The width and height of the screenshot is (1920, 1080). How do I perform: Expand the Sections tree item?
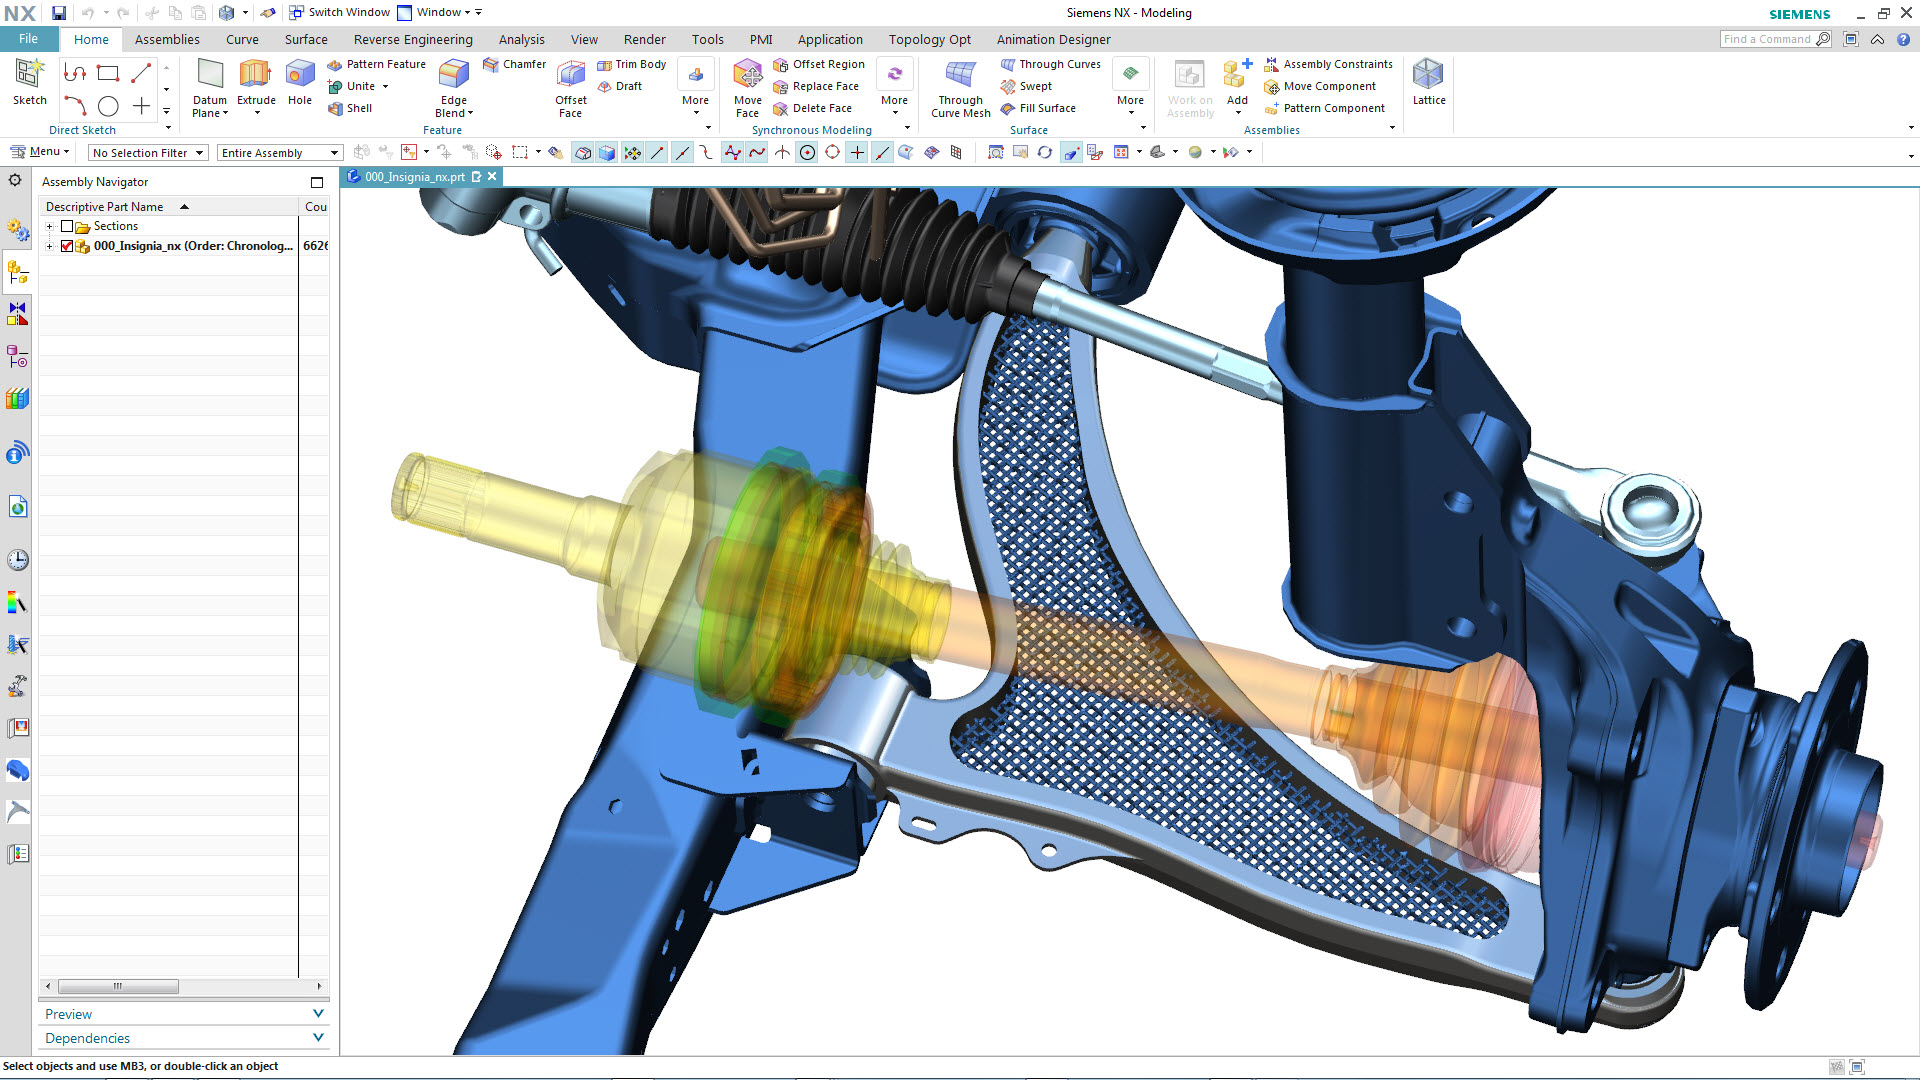coord(51,225)
